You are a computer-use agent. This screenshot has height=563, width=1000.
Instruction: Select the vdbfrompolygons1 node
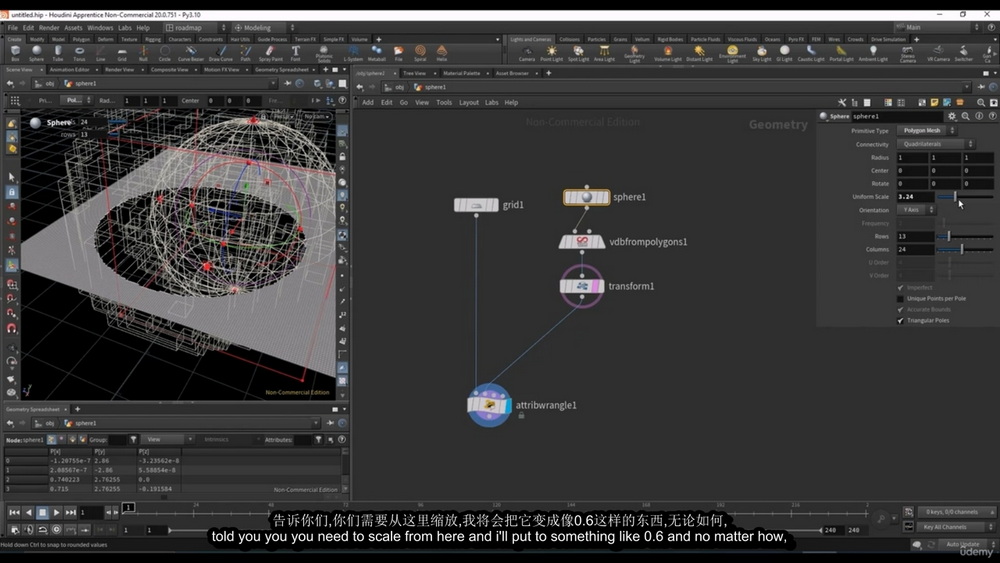click(582, 242)
